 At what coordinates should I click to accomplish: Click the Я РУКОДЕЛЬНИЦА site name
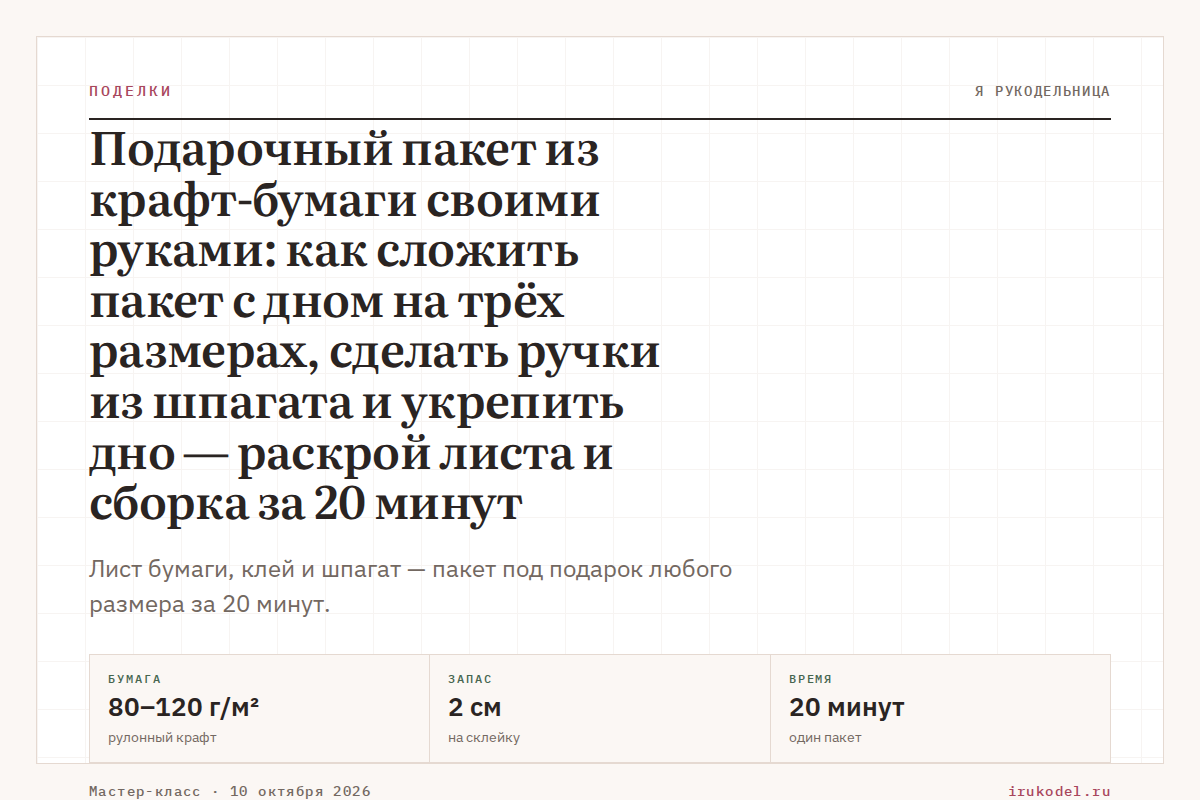1043,91
